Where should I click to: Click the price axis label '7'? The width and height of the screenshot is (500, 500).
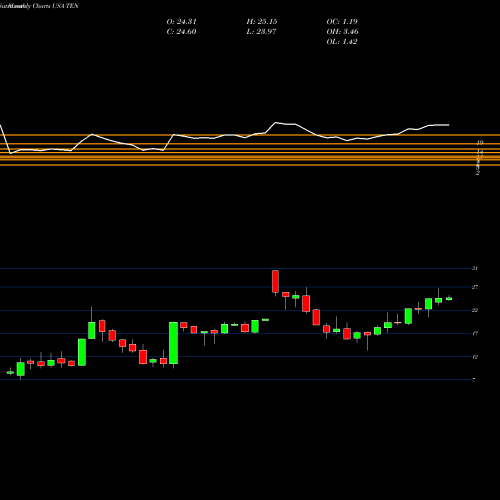(x=474, y=380)
